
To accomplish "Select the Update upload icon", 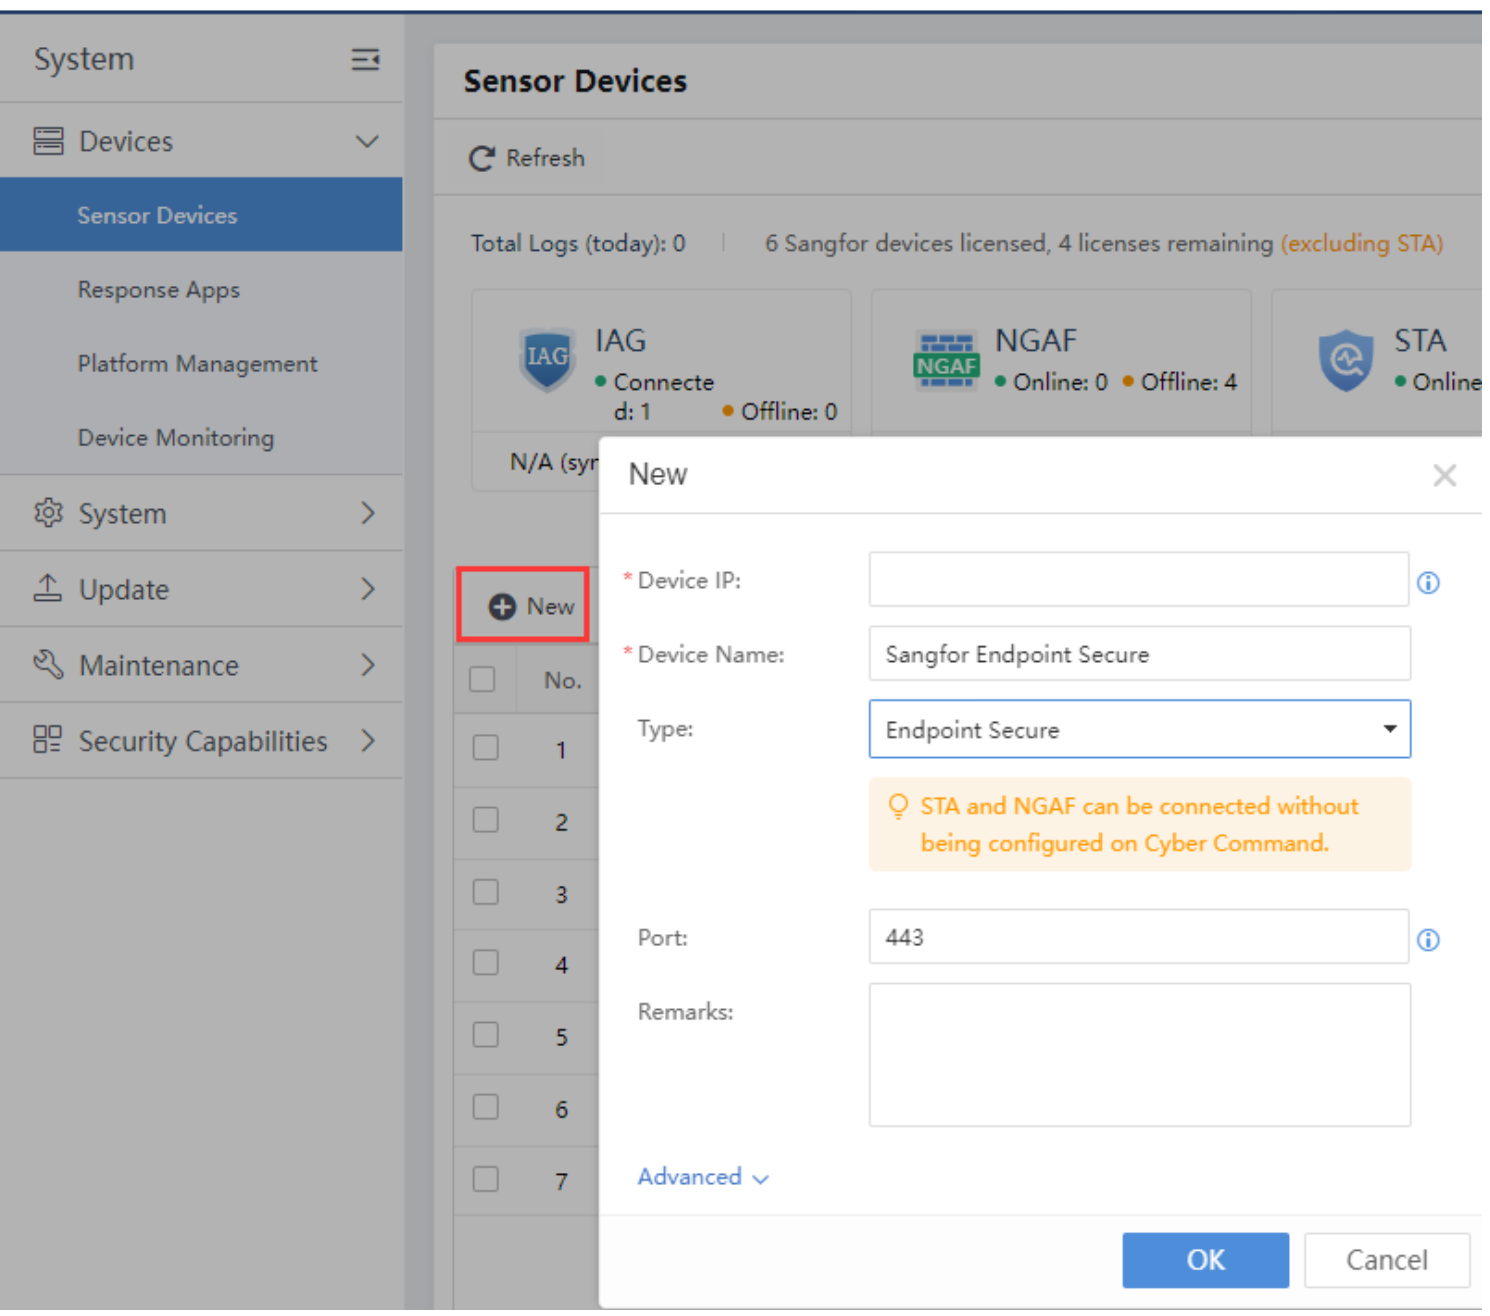I will (x=47, y=589).
